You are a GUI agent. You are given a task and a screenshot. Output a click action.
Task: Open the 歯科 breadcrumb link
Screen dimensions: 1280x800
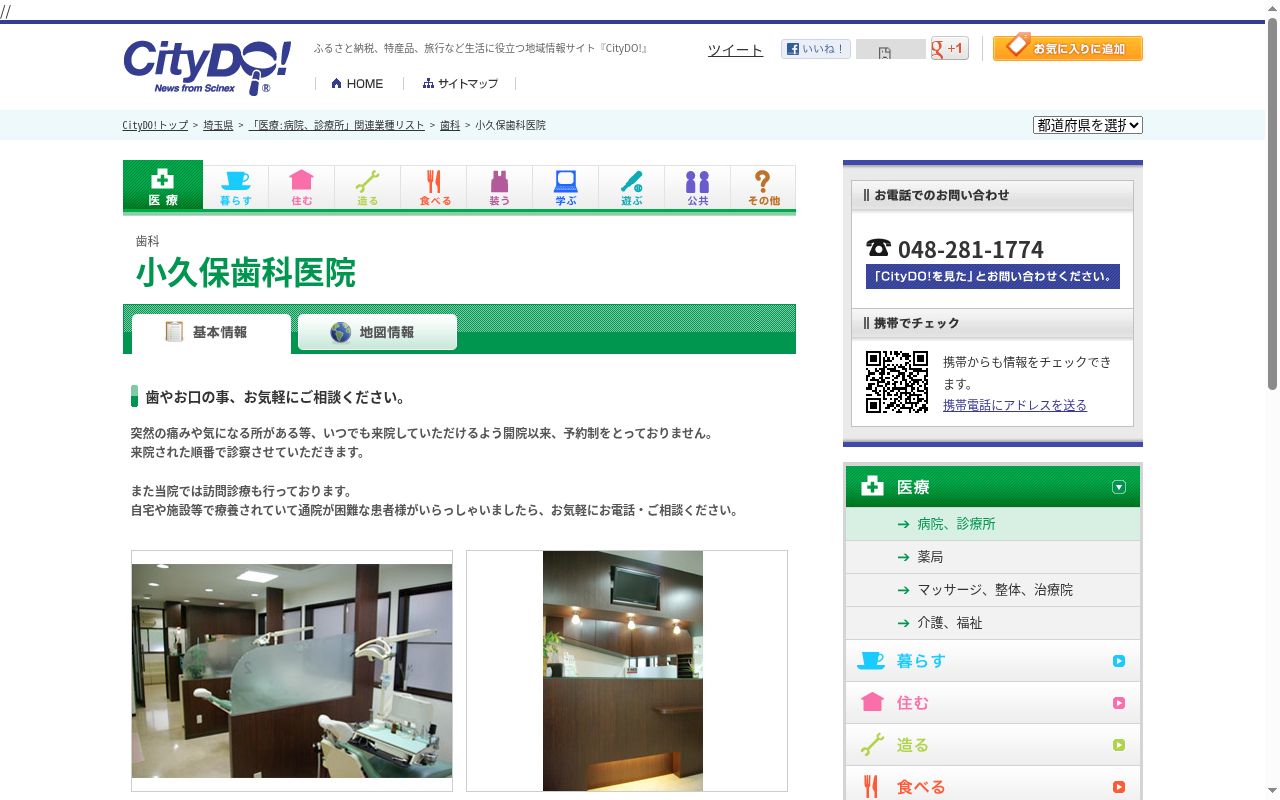coord(450,126)
